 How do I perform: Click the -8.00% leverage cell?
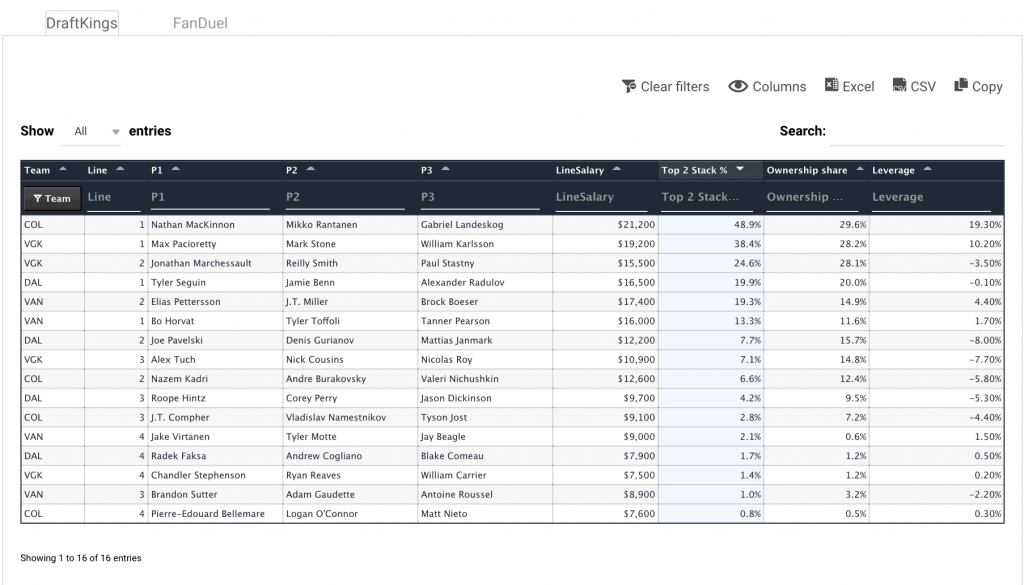tap(936, 340)
